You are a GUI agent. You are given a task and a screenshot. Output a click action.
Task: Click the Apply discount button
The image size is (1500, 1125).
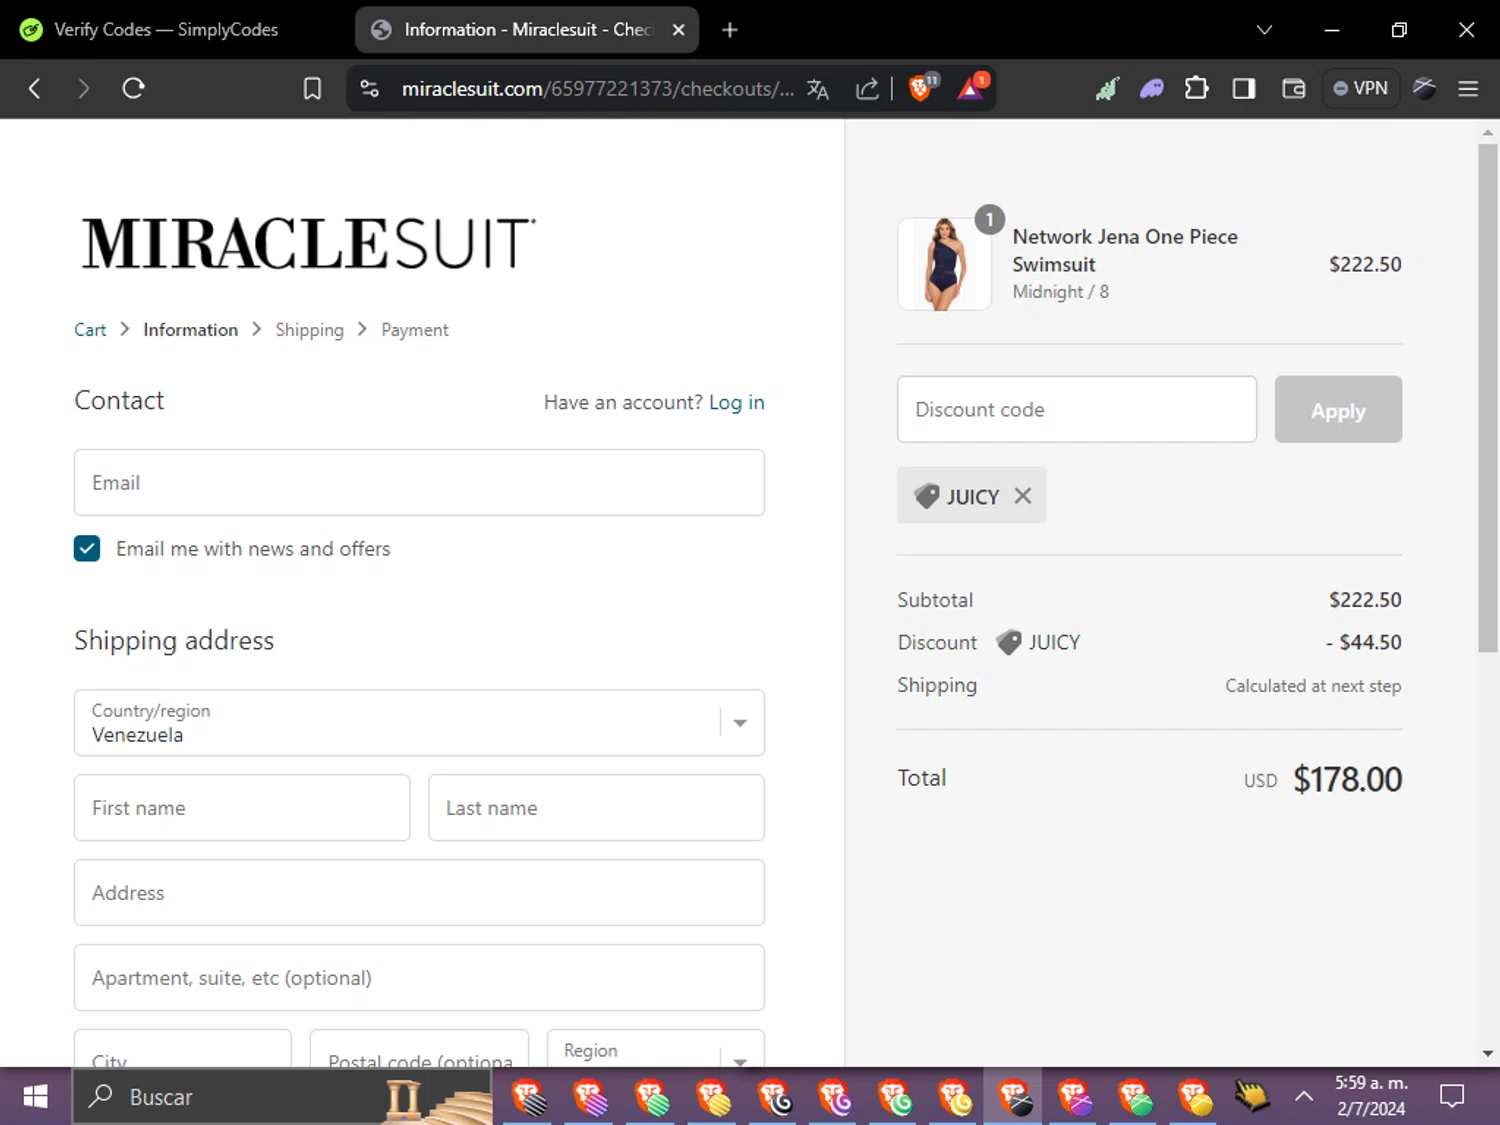pyautogui.click(x=1338, y=409)
